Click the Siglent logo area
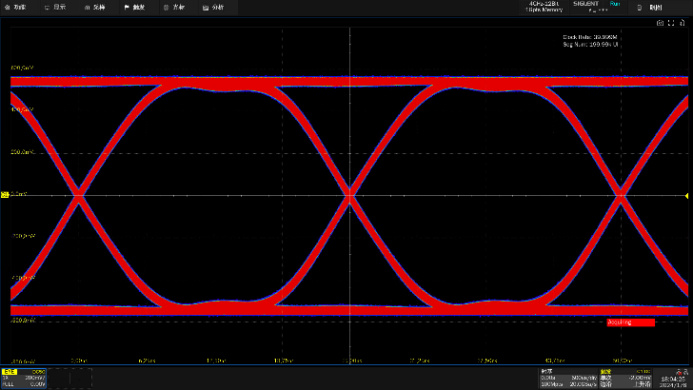Image resolution: width=693 pixels, height=390 pixels. (x=586, y=4)
